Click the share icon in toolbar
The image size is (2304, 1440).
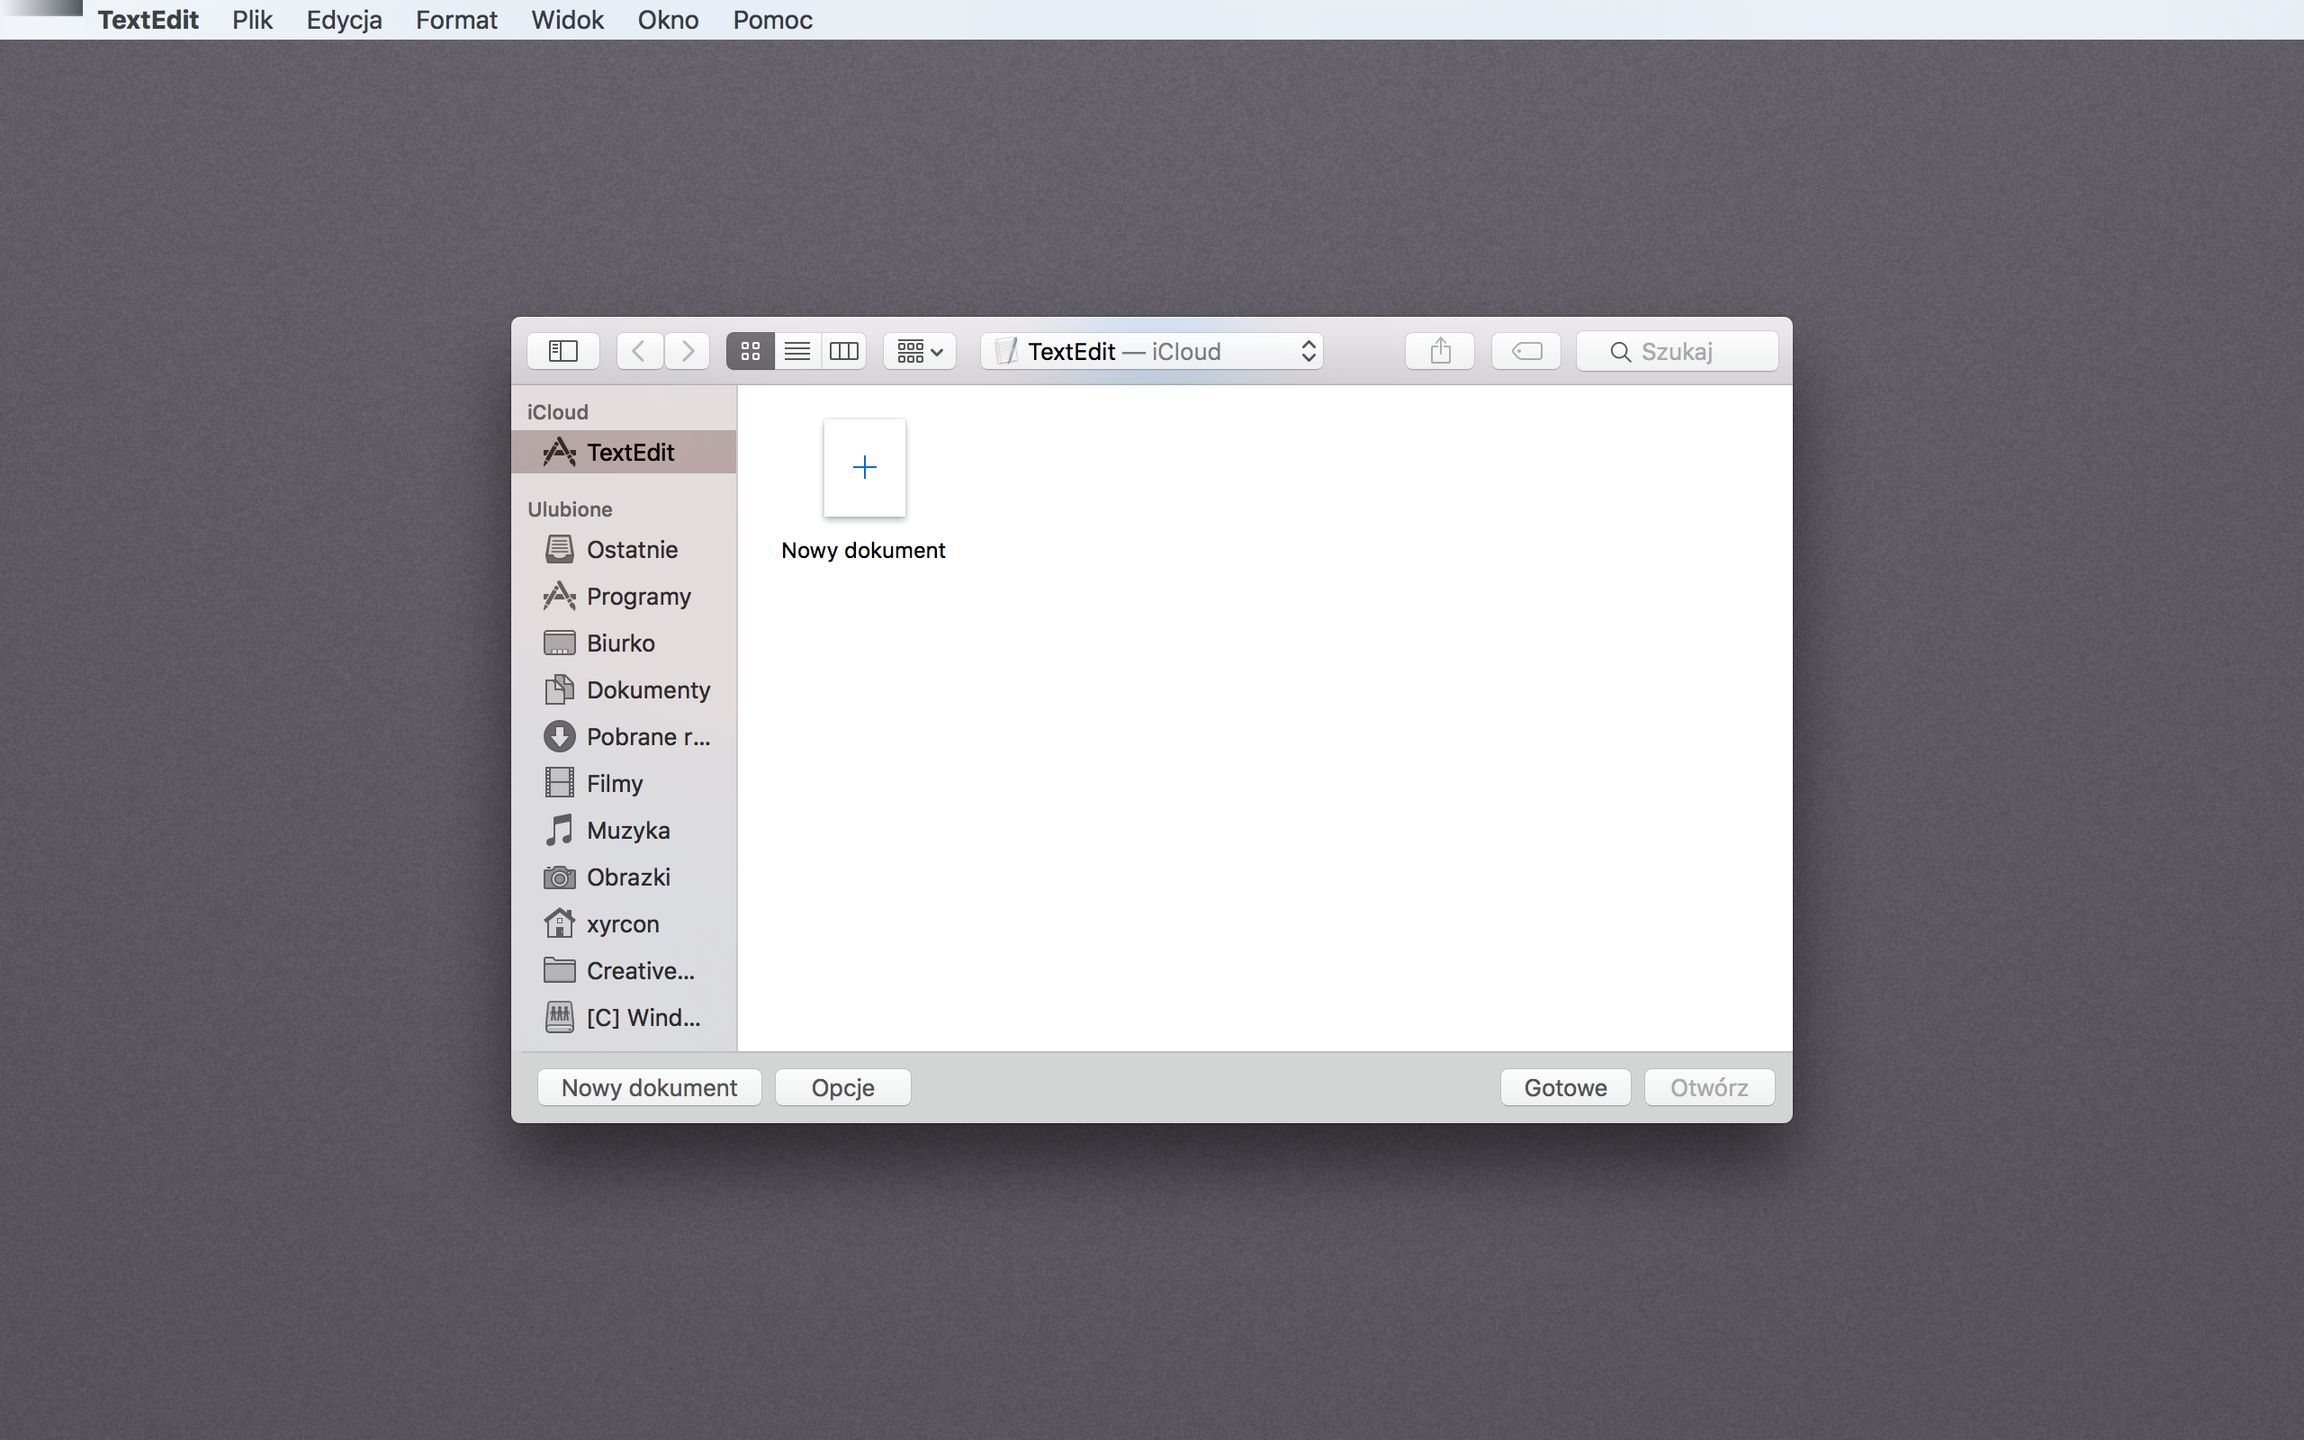click(x=1439, y=351)
